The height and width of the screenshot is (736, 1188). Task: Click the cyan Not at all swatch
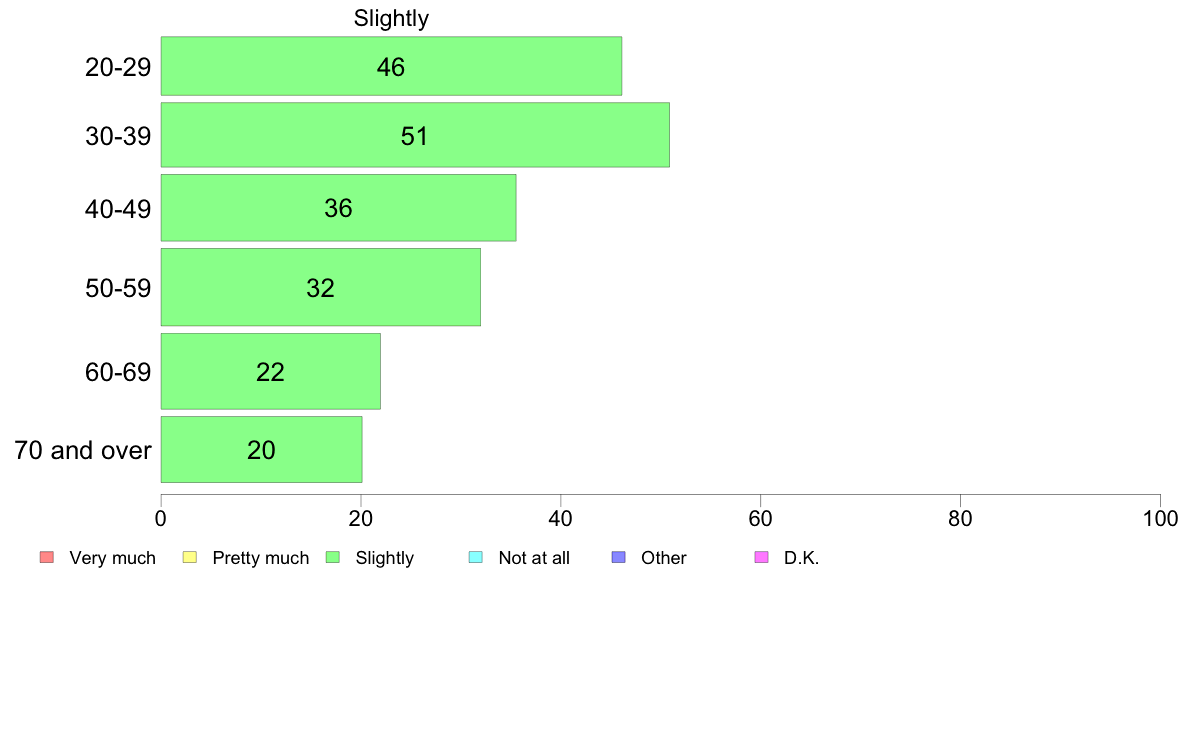[x=475, y=557]
